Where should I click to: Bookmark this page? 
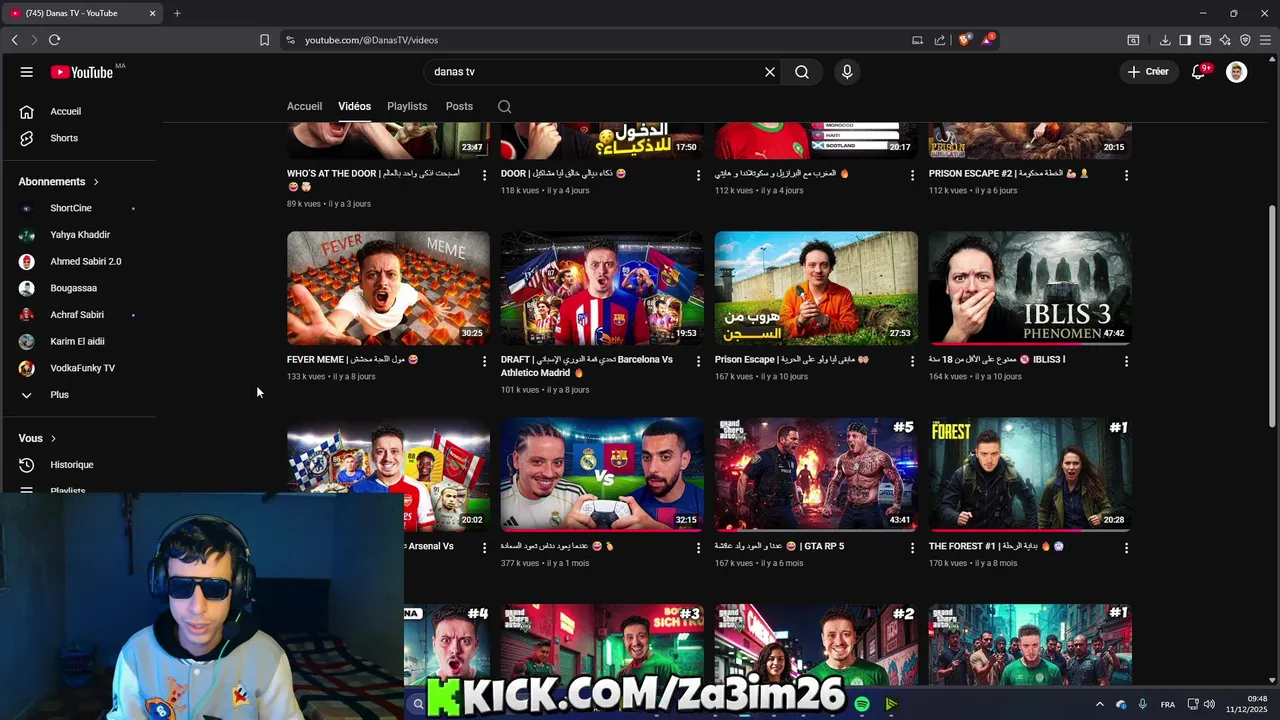[x=264, y=40]
